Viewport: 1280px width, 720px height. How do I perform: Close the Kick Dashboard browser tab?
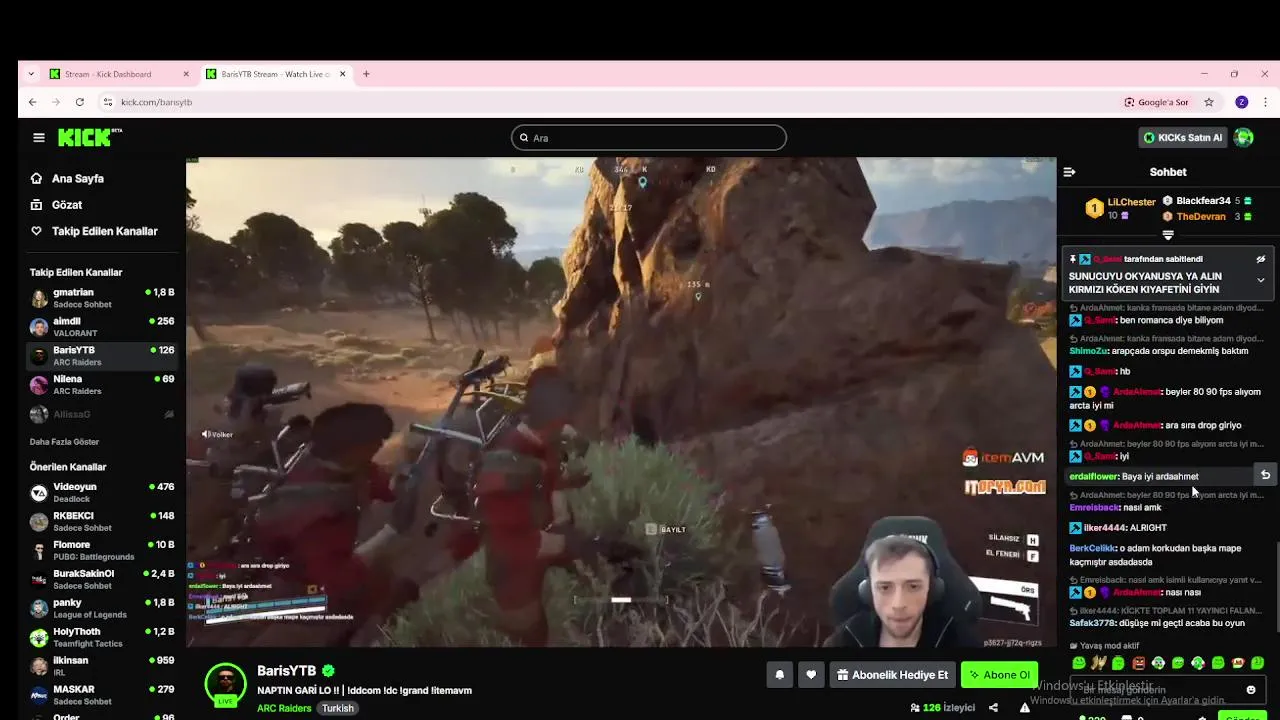186,74
